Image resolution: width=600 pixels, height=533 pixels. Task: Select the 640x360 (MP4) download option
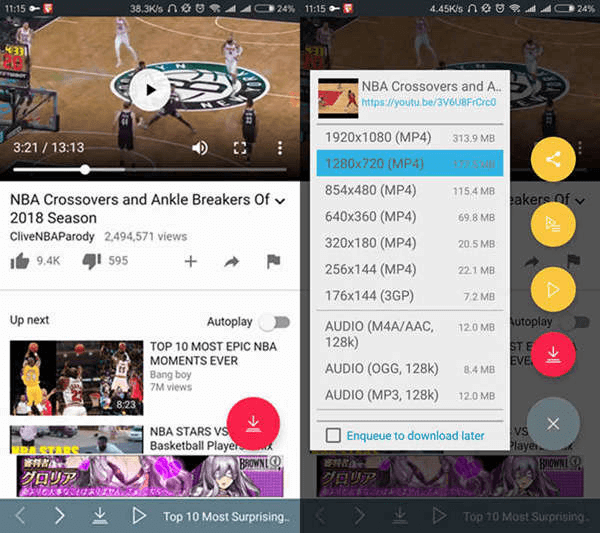click(x=410, y=217)
